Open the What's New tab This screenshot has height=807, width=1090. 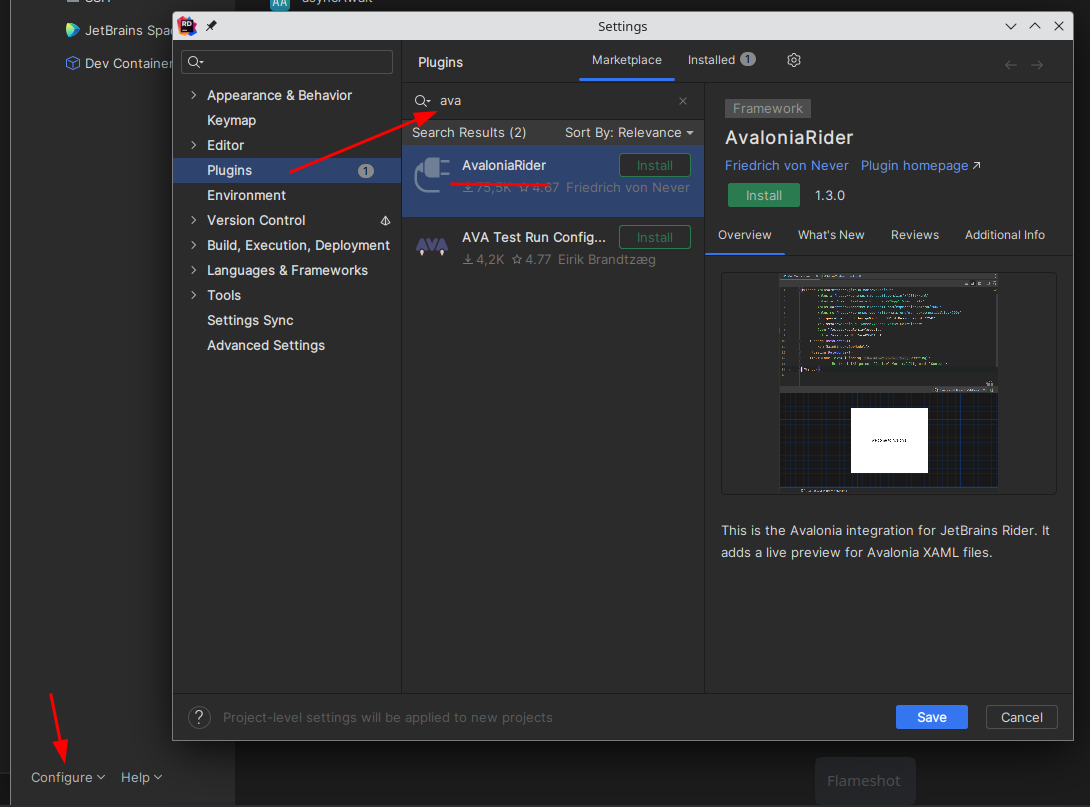830,235
